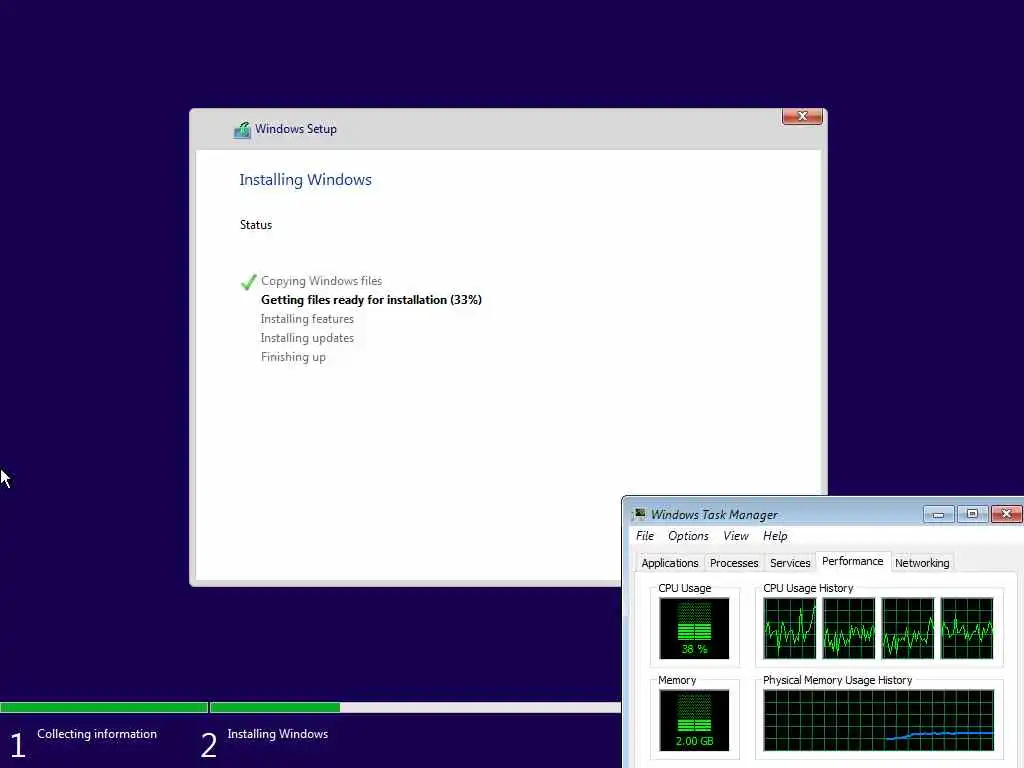Click 'Installing Windows' heading text
The height and width of the screenshot is (768, 1024).
click(x=305, y=180)
